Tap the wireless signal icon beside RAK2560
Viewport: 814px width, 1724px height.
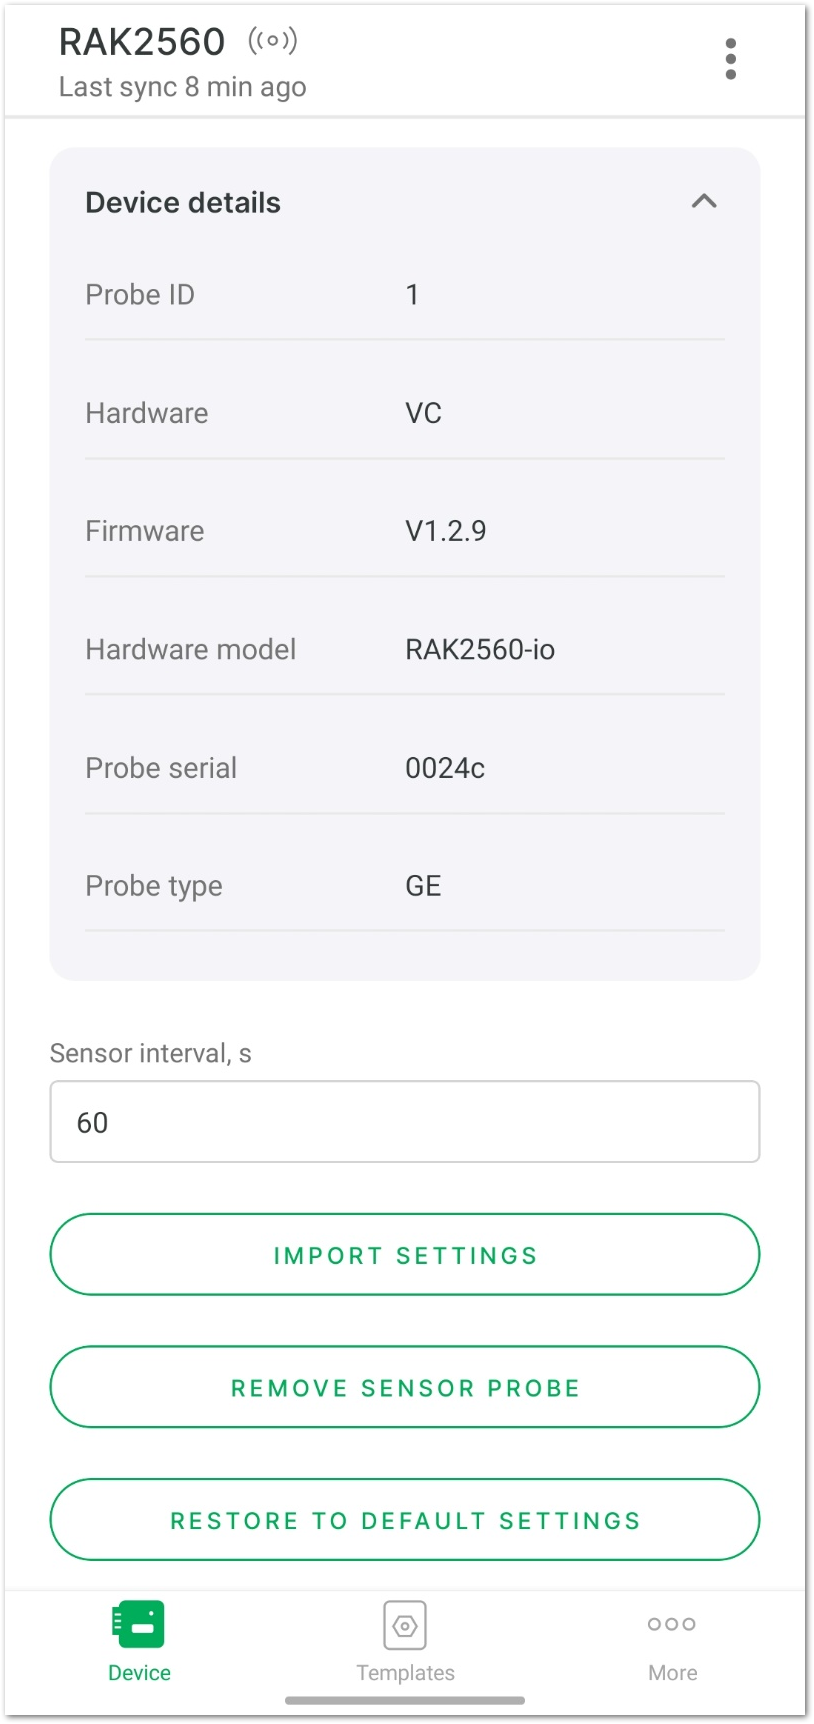[x=273, y=41]
